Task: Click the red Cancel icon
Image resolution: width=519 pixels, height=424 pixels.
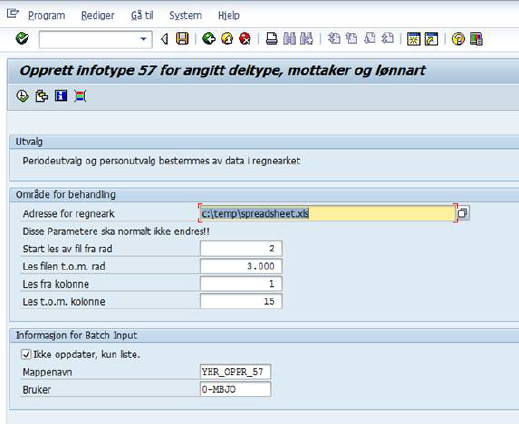Action: coord(245,39)
